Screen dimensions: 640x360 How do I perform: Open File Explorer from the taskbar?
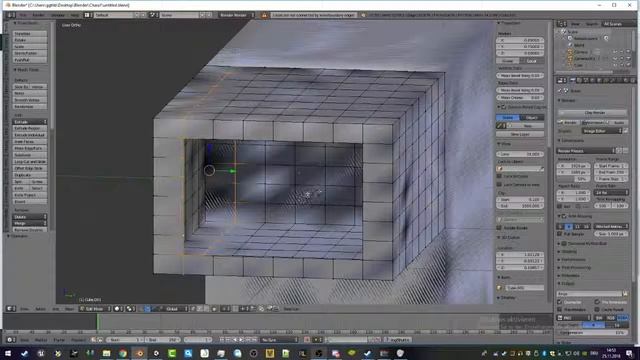pos(107,353)
